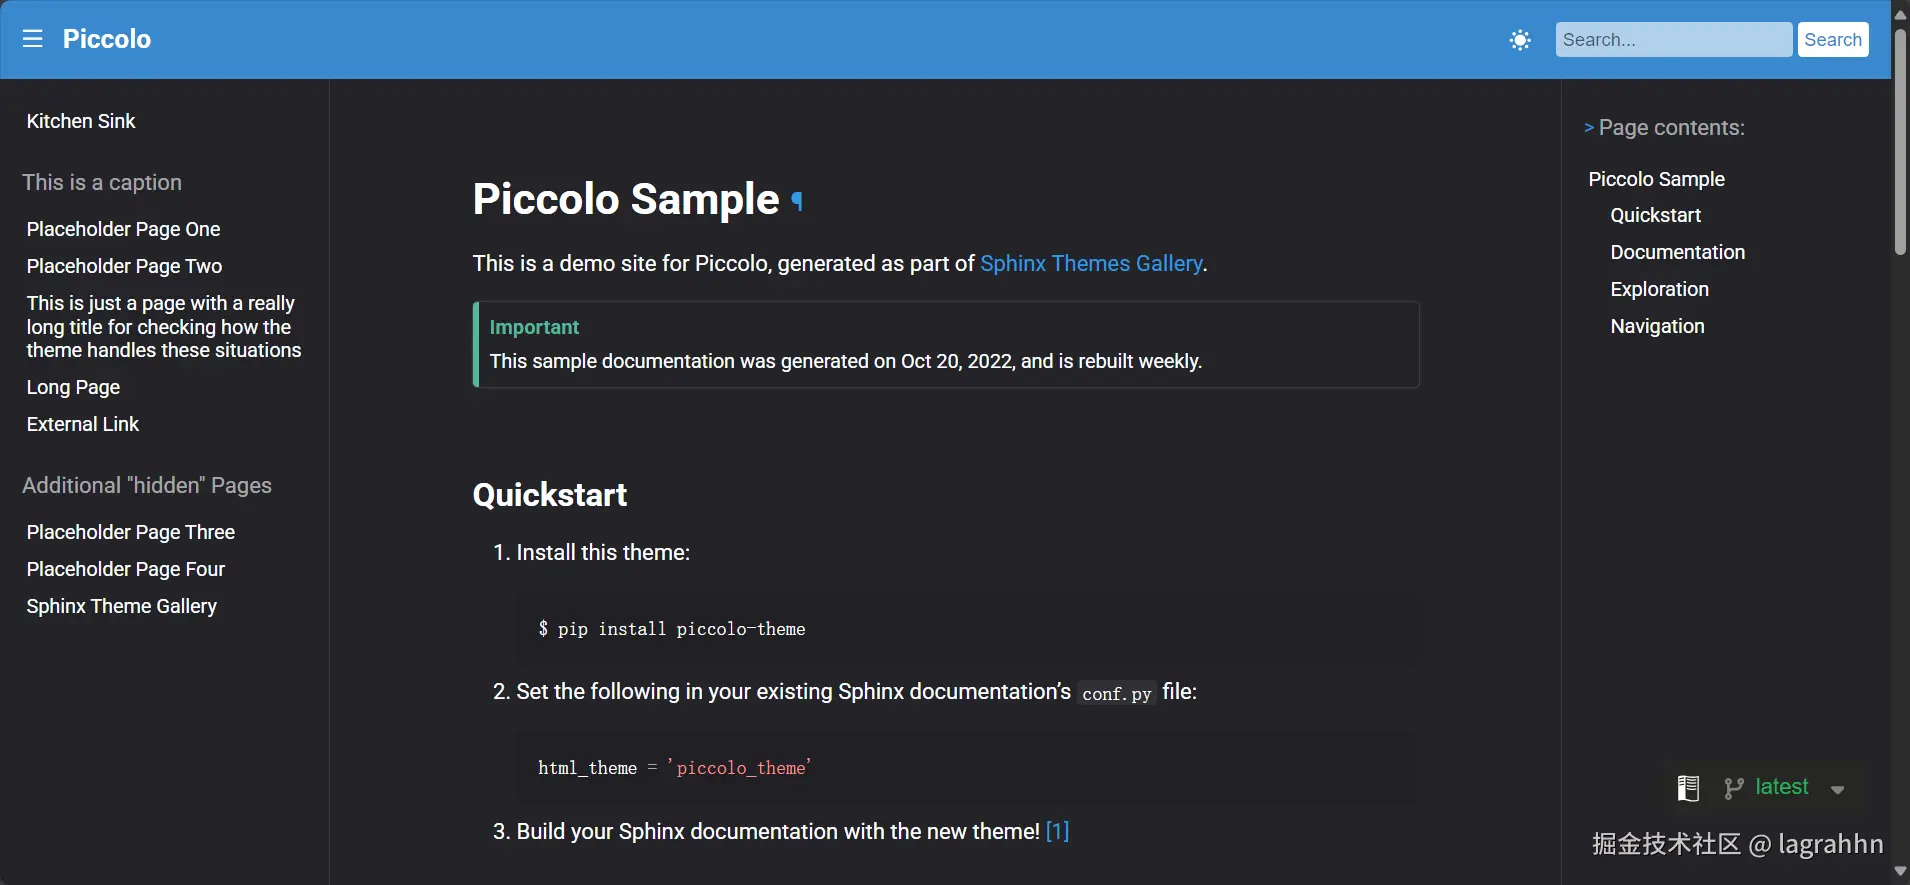Go to Kitchen Sink page
This screenshot has height=885, width=1910.
point(81,121)
